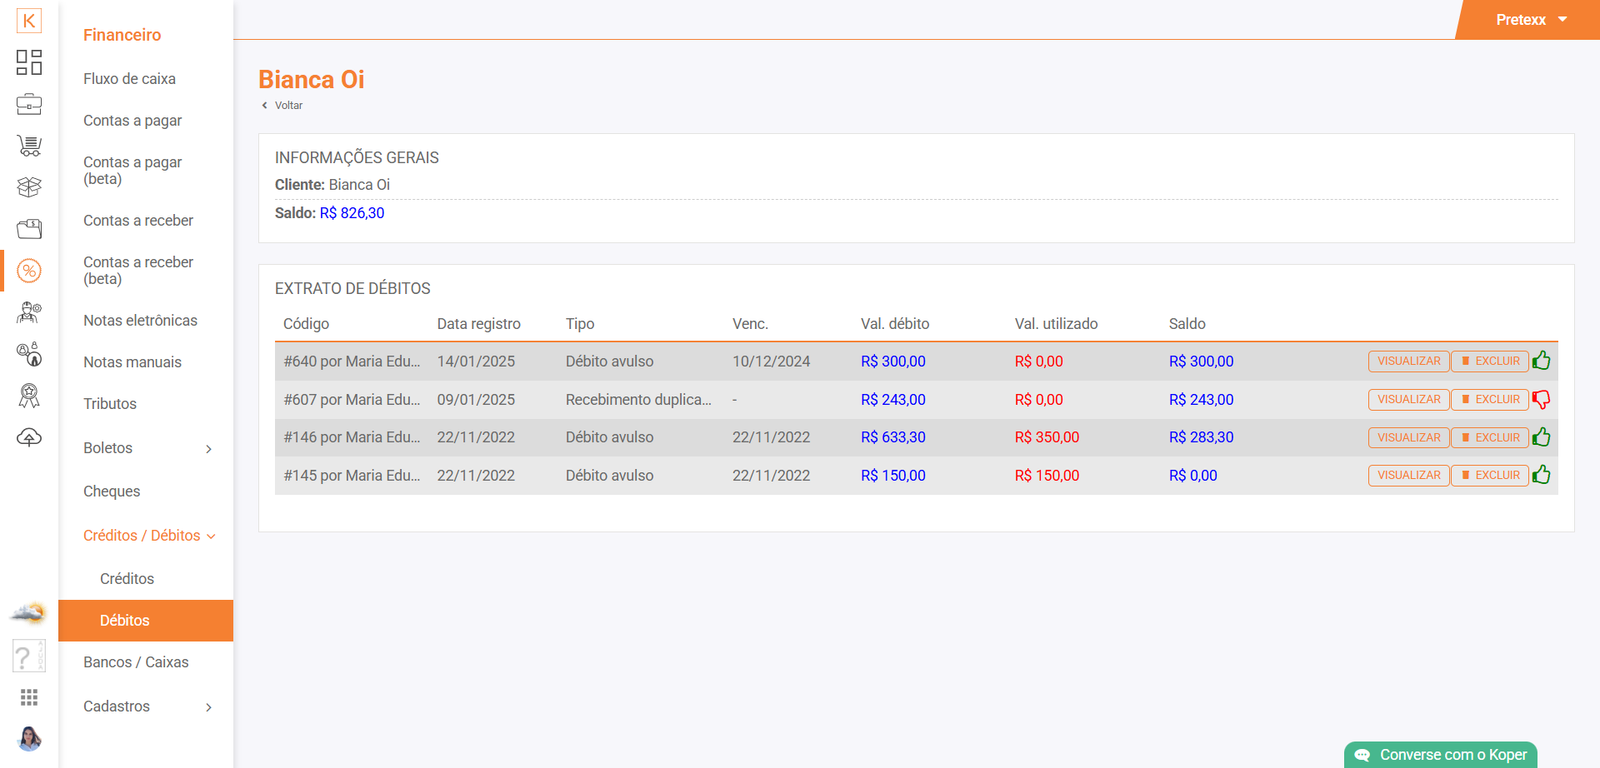1600x768 pixels.
Task: Select the stacked boxes inventory icon
Action: coord(29,187)
